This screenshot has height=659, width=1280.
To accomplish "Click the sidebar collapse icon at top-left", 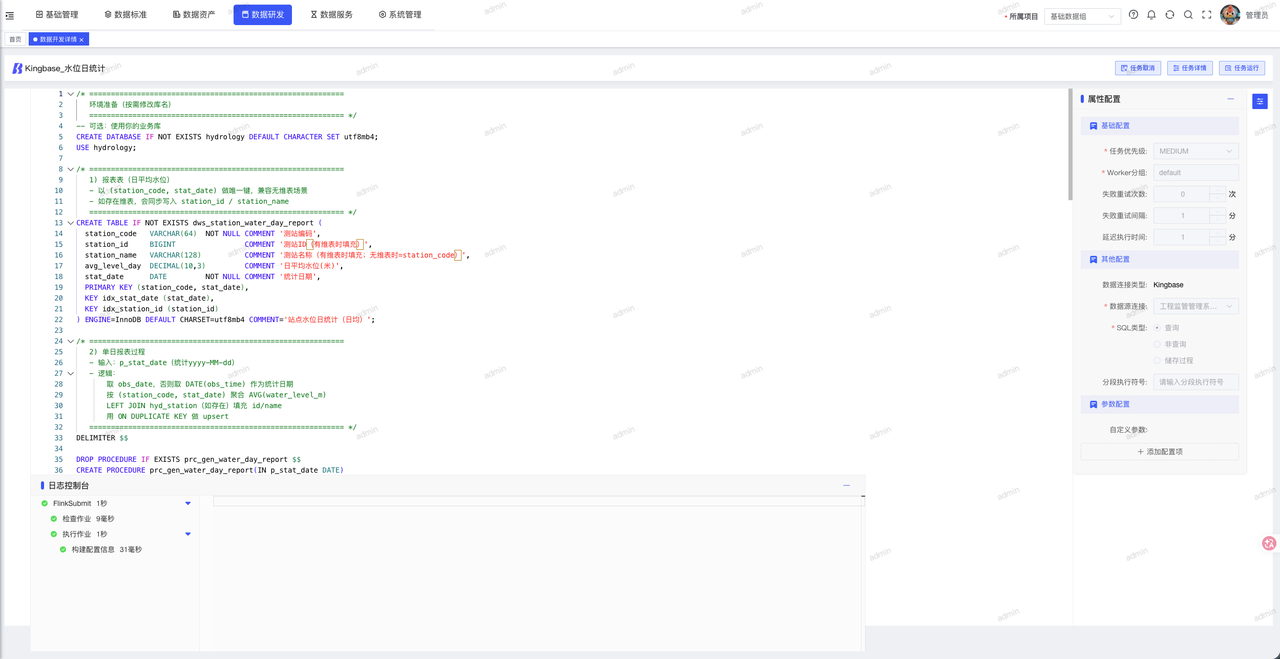I will click(x=10, y=15).
